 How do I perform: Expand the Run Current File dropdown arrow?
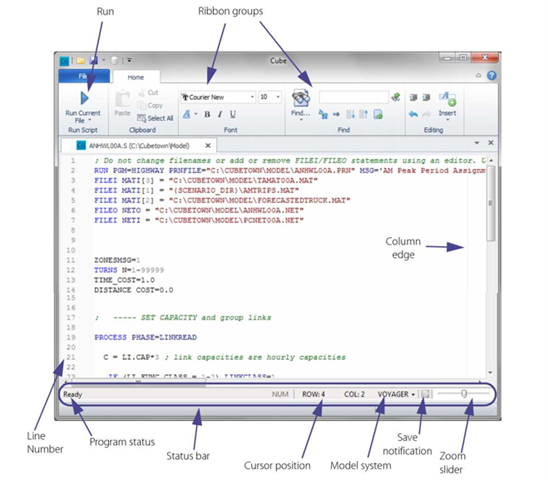tap(90, 120)
